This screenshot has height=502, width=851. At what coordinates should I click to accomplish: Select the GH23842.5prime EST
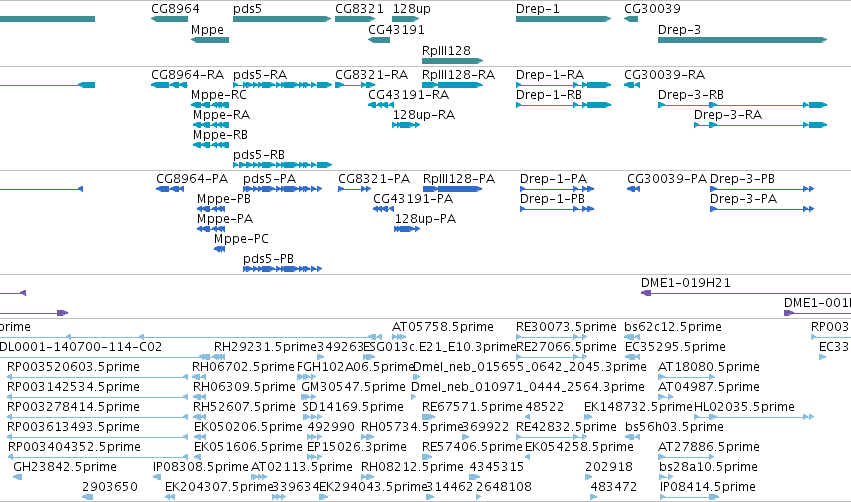coord(17,477)
